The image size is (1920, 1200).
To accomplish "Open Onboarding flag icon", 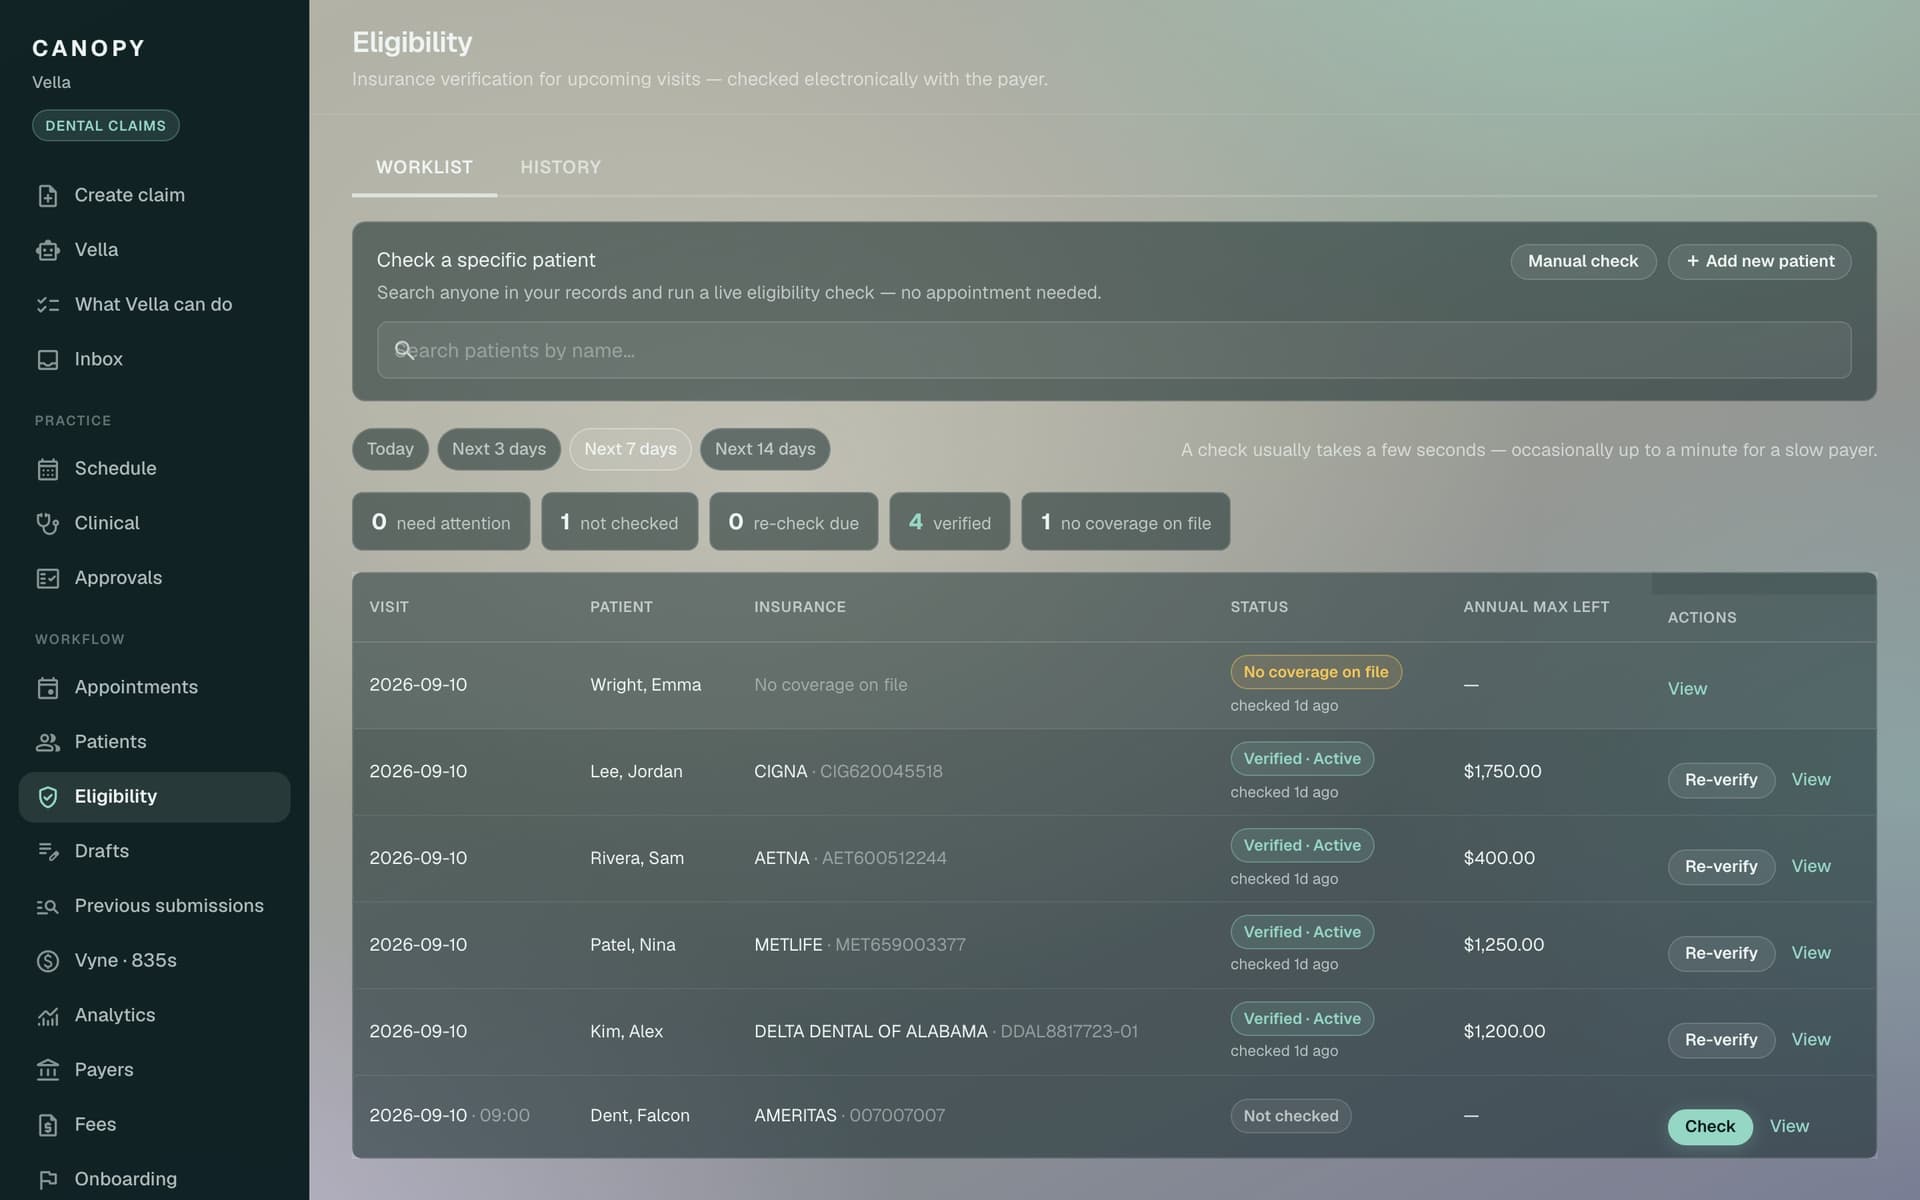I will 48,1180.
